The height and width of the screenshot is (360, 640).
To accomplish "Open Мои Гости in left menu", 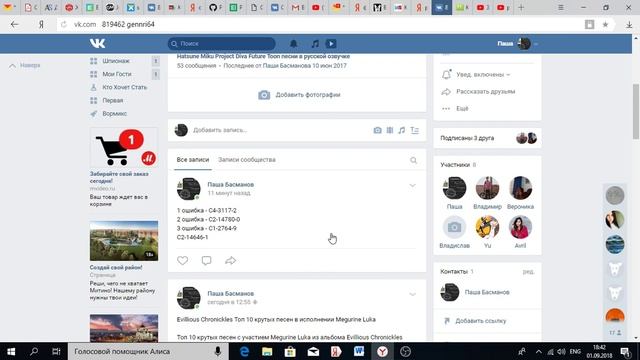I will coord(117,74).
